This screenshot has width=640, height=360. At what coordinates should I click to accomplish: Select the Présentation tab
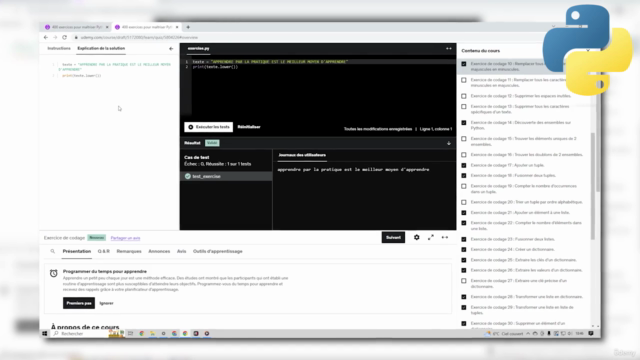[77, 251]
